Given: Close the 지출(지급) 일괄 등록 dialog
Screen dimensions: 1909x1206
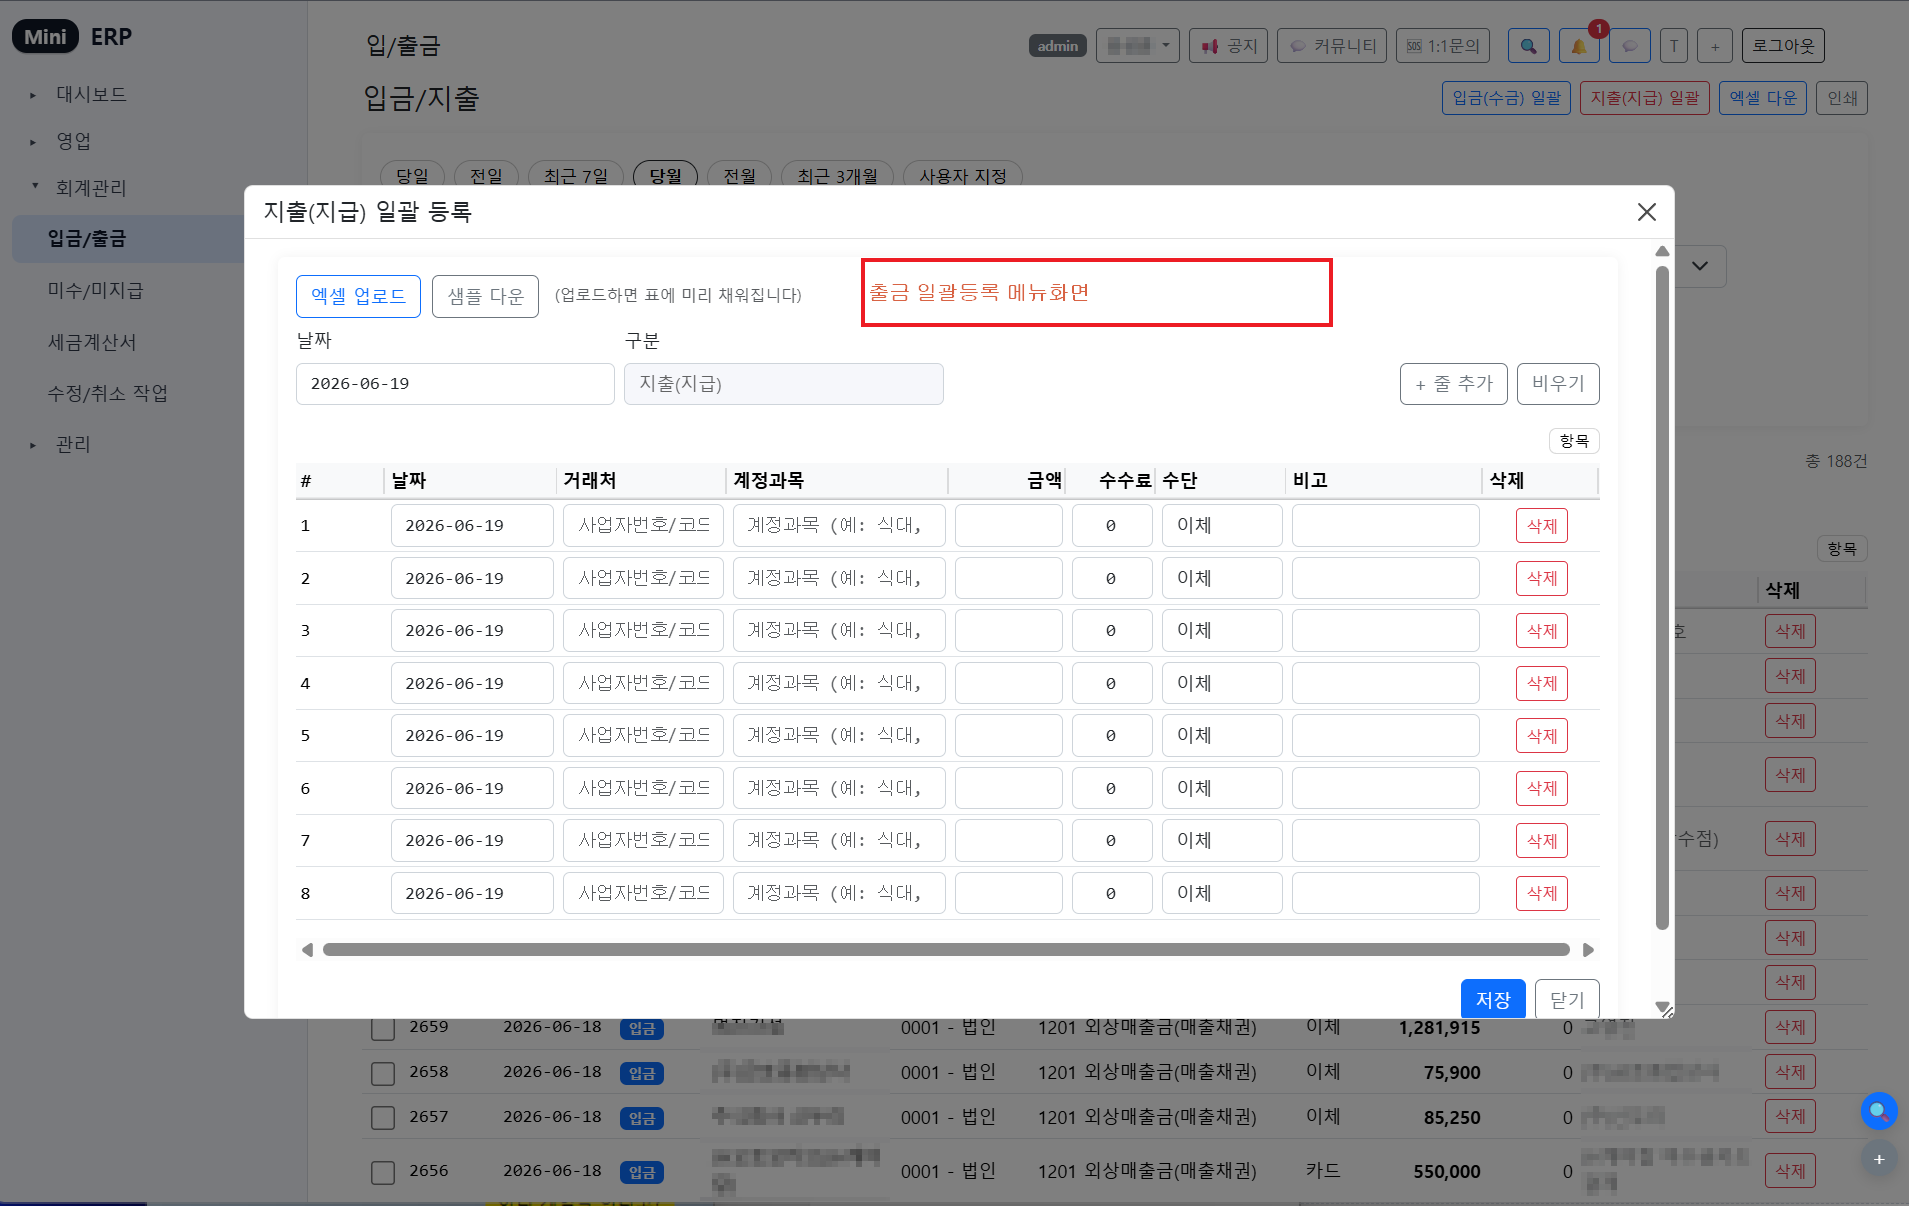Looking at the screenshot, I should pos(1647,212).
